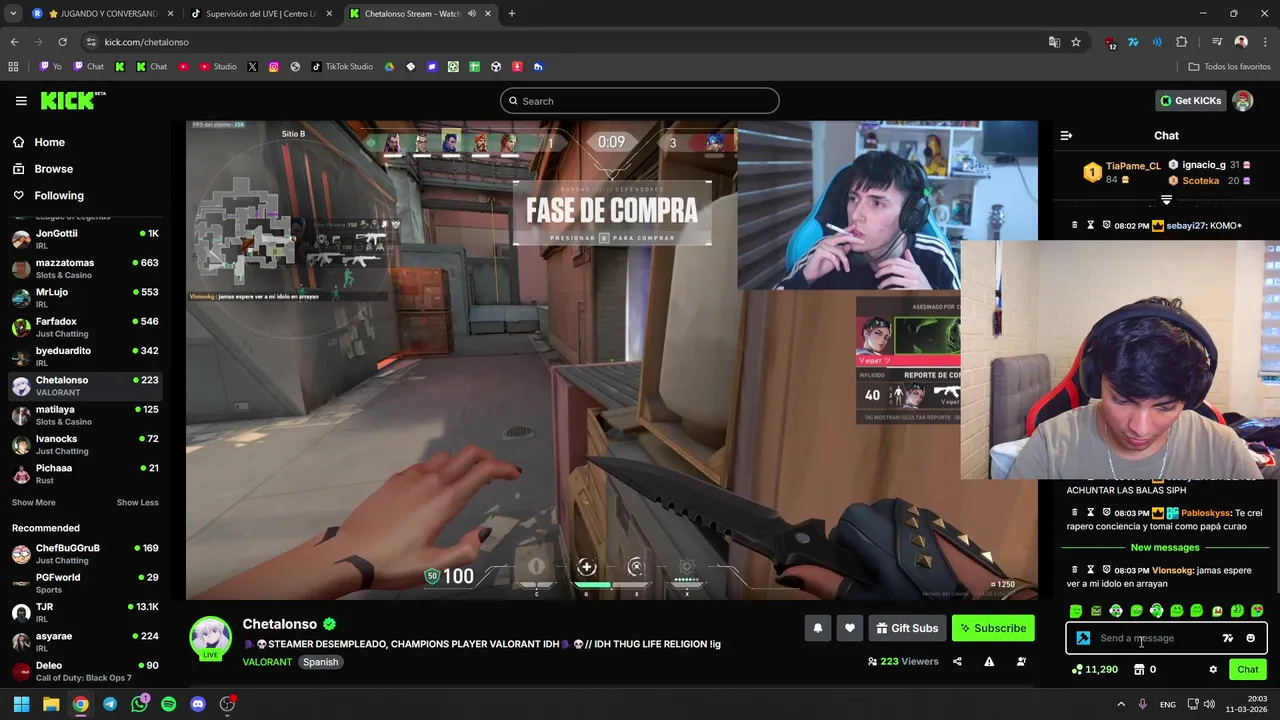Open Spotify from the taskbar
Screen dimensions: 1280x720
(168, 704)
